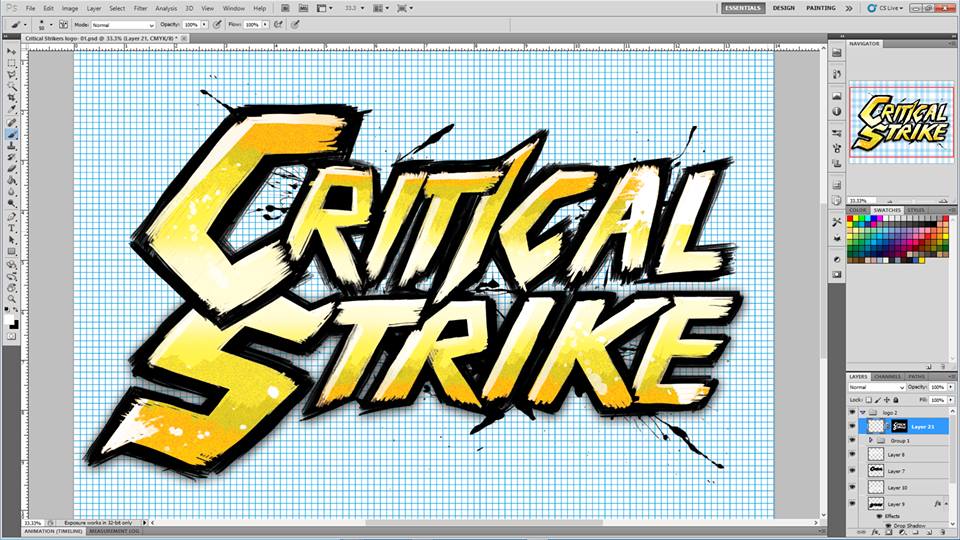Open brush Mode dropdown
The image size is (960, 540).
[x=123, y=24]
